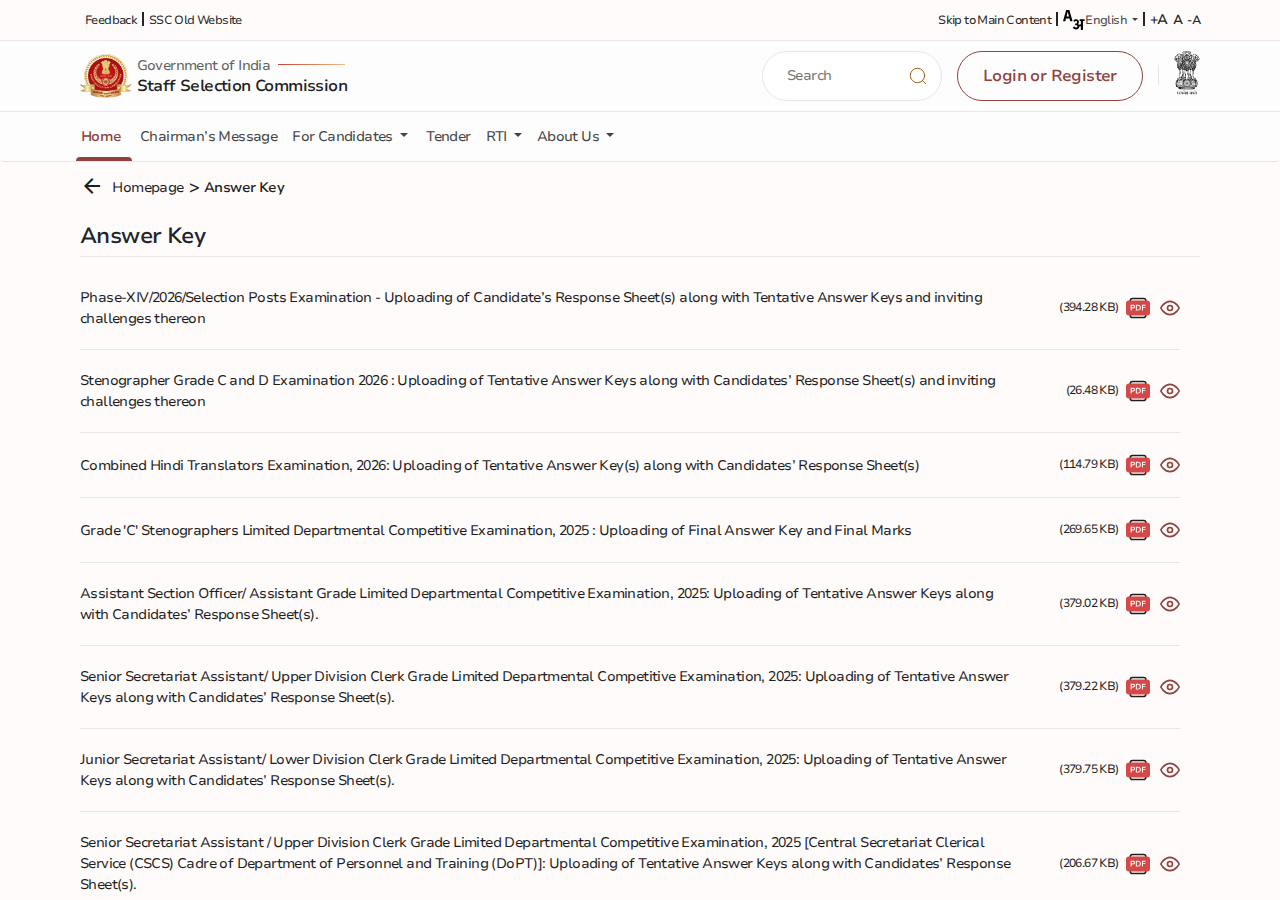Image resolution: width=1280 pixels, height=900 pixels.
Task: Expand the RTI dropdown menu
Action: click(504, 136)
